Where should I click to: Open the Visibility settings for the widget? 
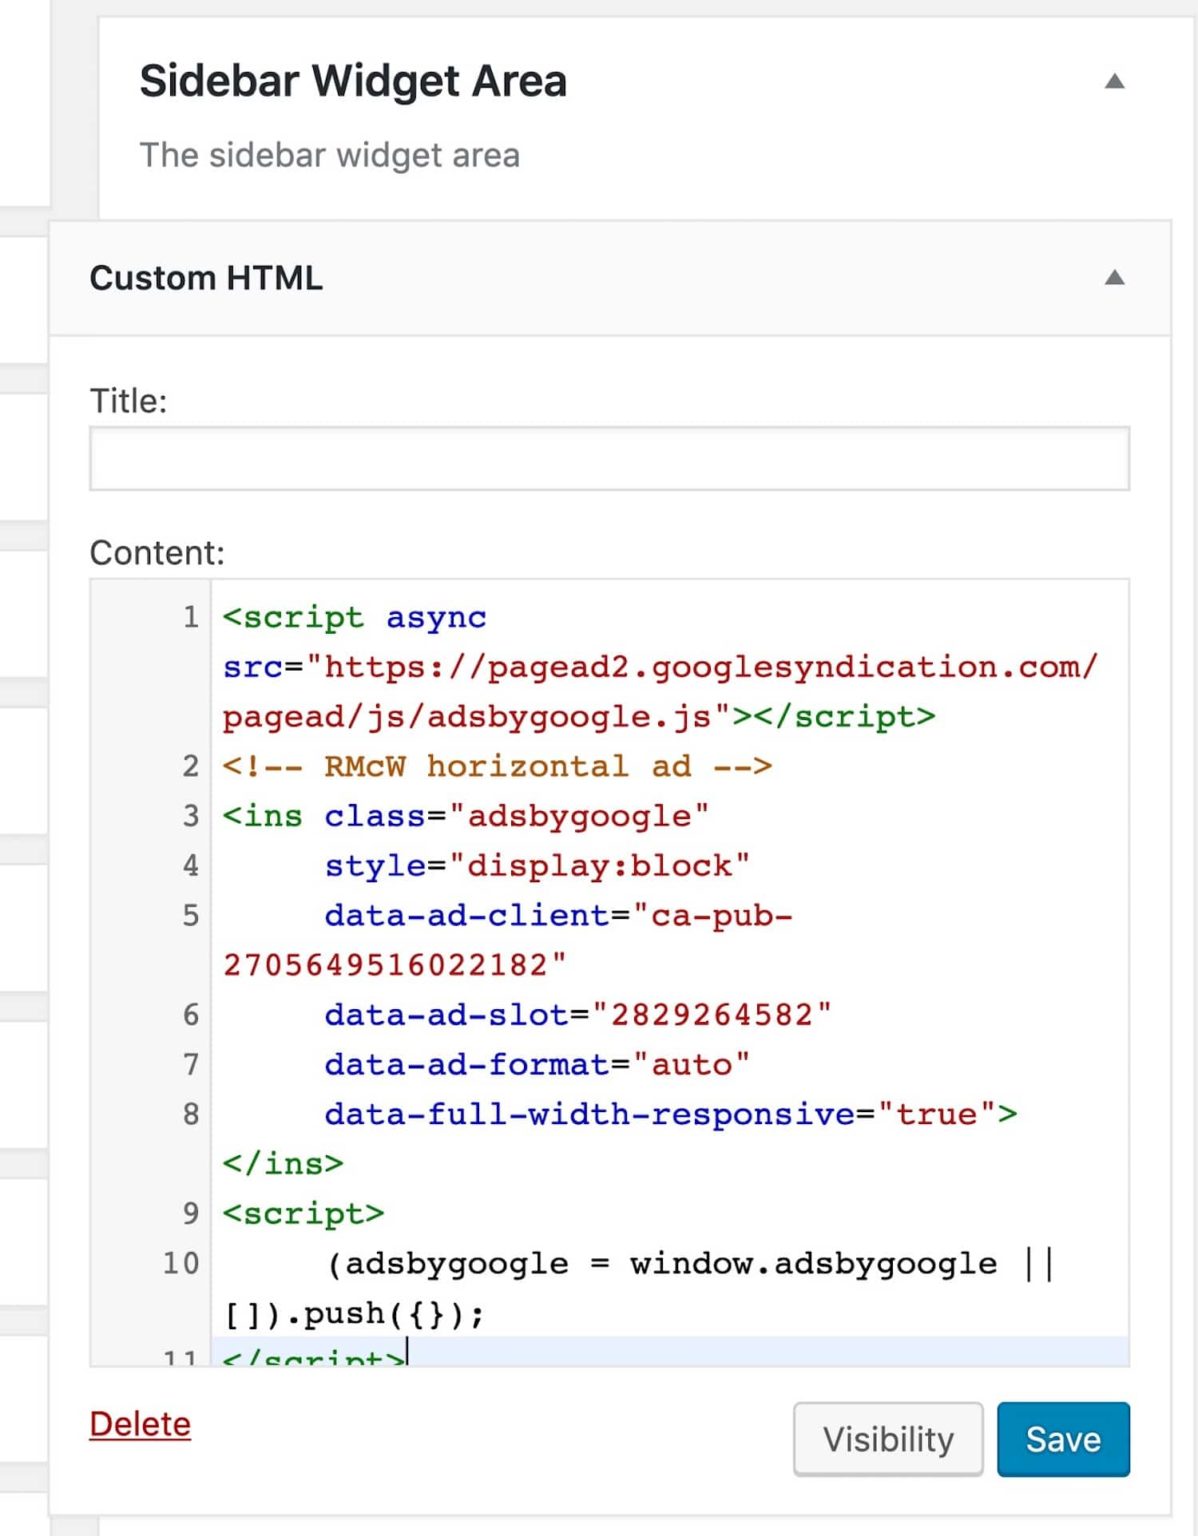click(887, 1439)
